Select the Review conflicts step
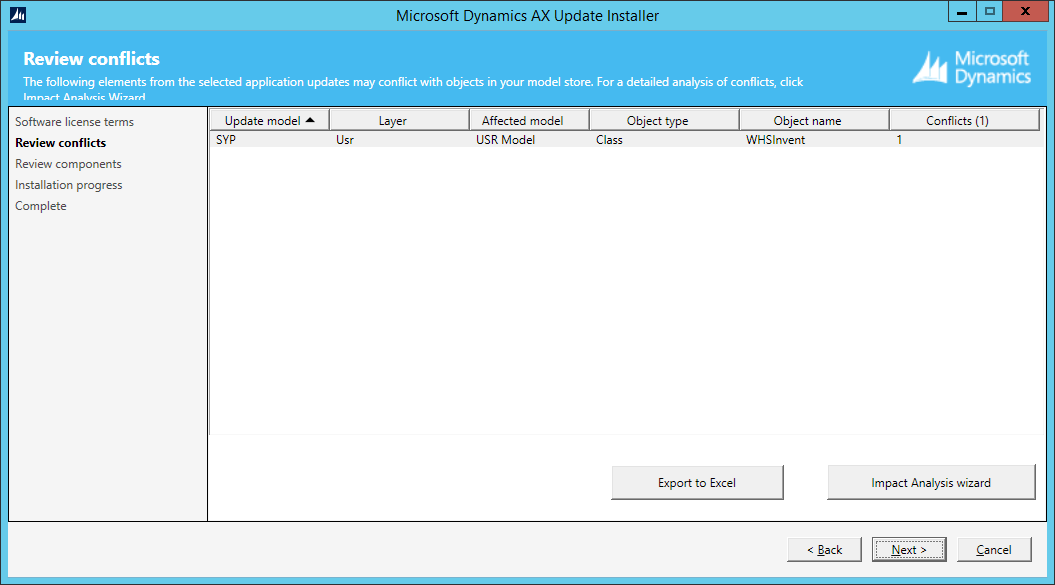This screenshot has height=585, width=1055. pos(61,143)
